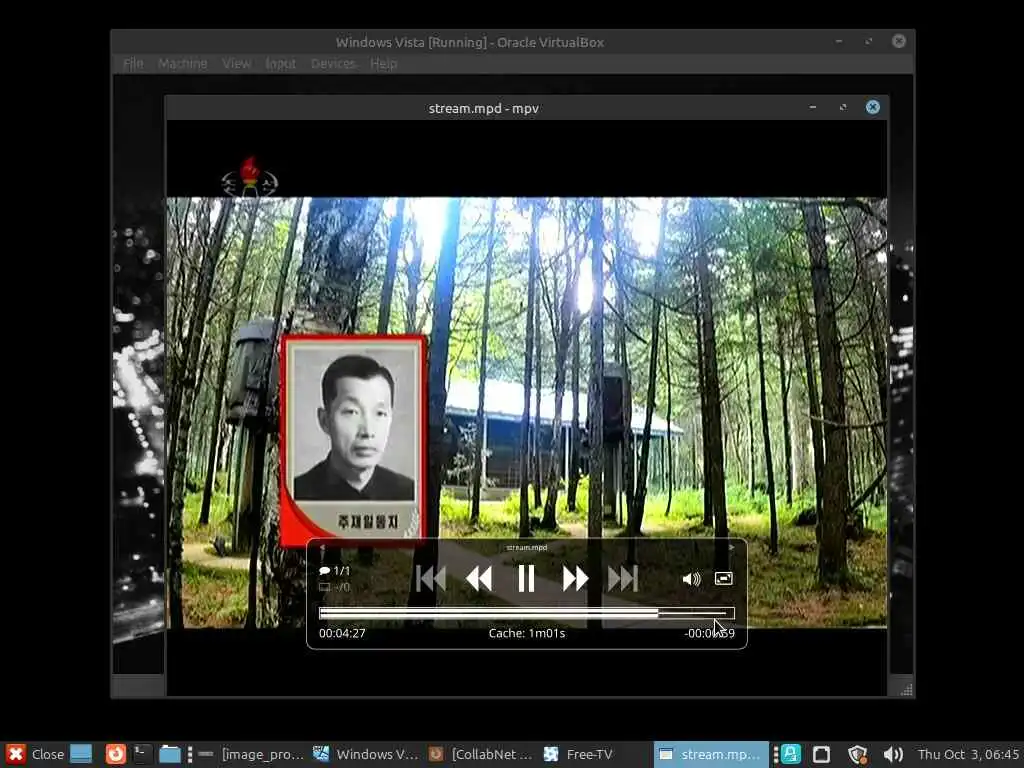This screenshot has width=1024, height=768.
Task: Open VirtualBox Help menu
Action: [383, 63]
